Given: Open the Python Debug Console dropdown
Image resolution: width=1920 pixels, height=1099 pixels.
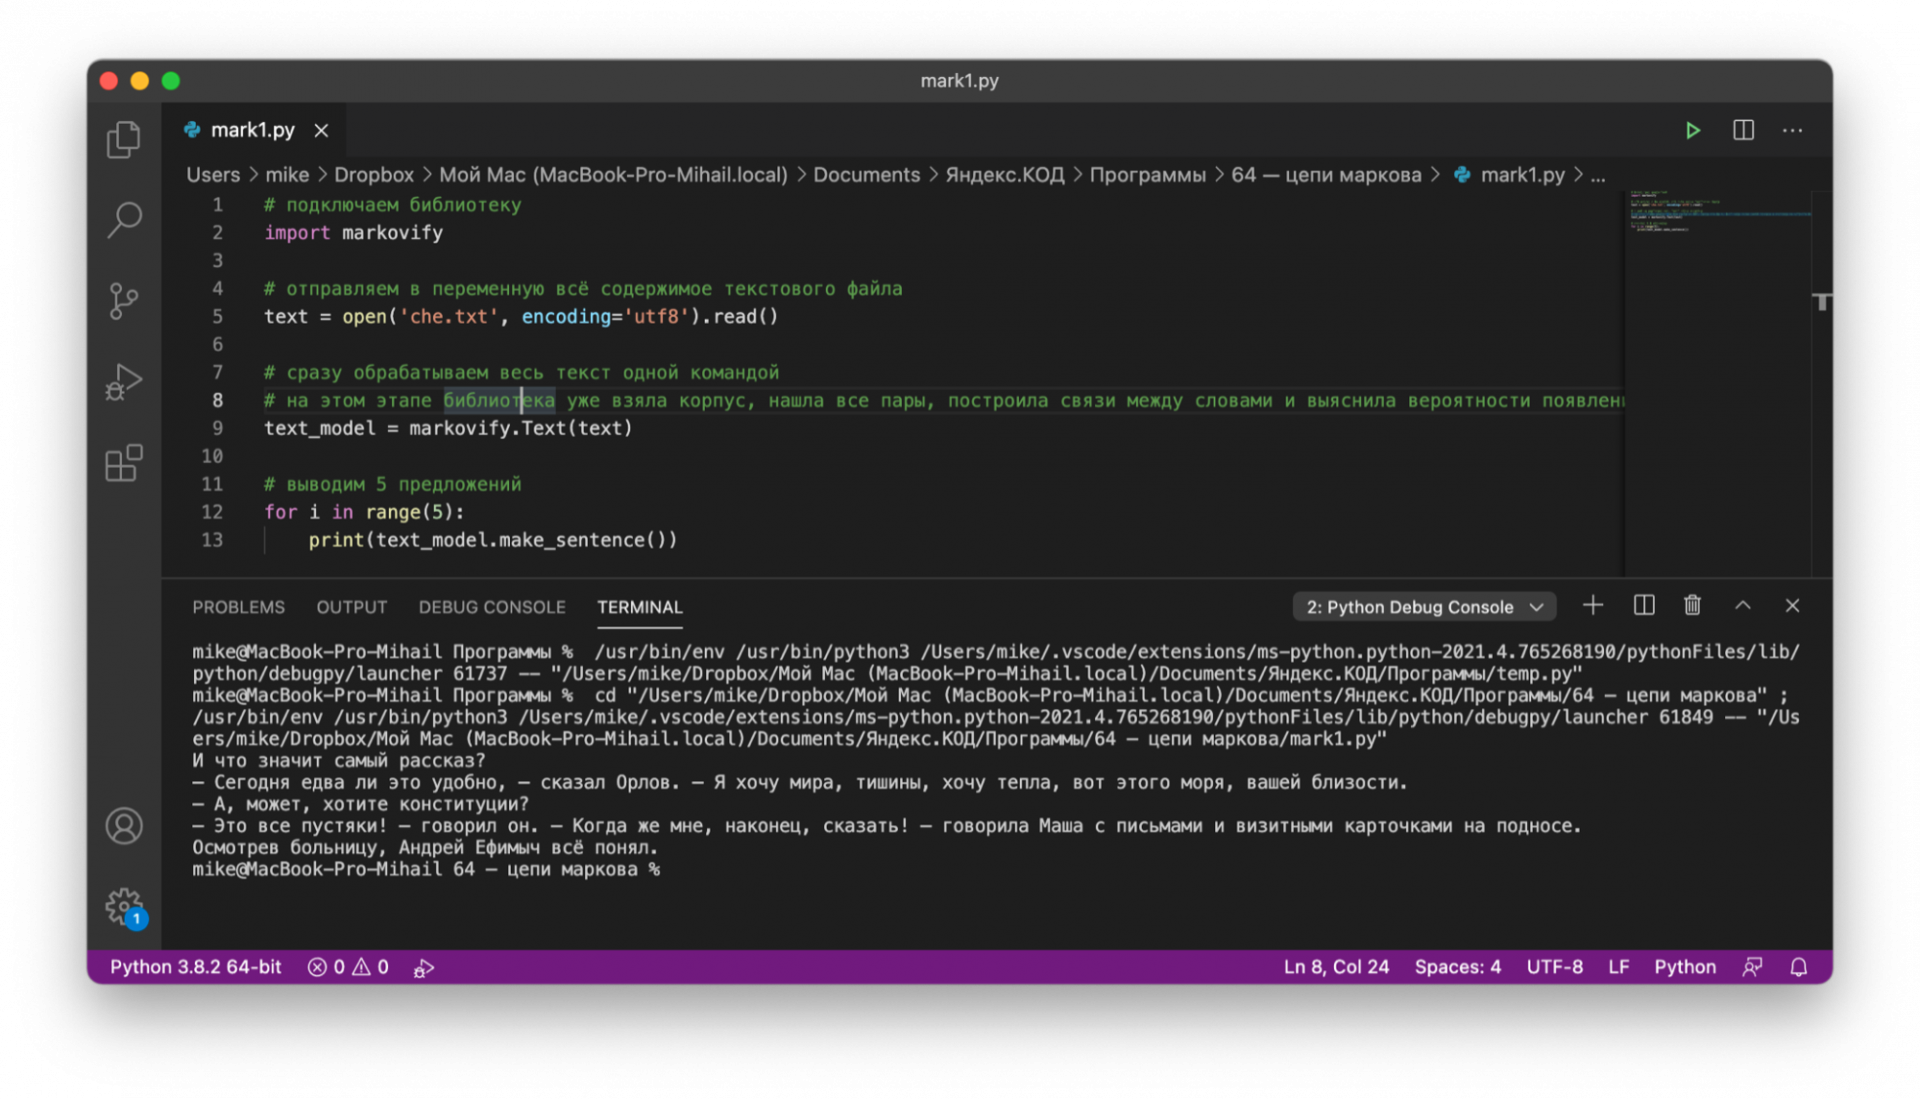Looking at the screenshot, I should 1424,607.
